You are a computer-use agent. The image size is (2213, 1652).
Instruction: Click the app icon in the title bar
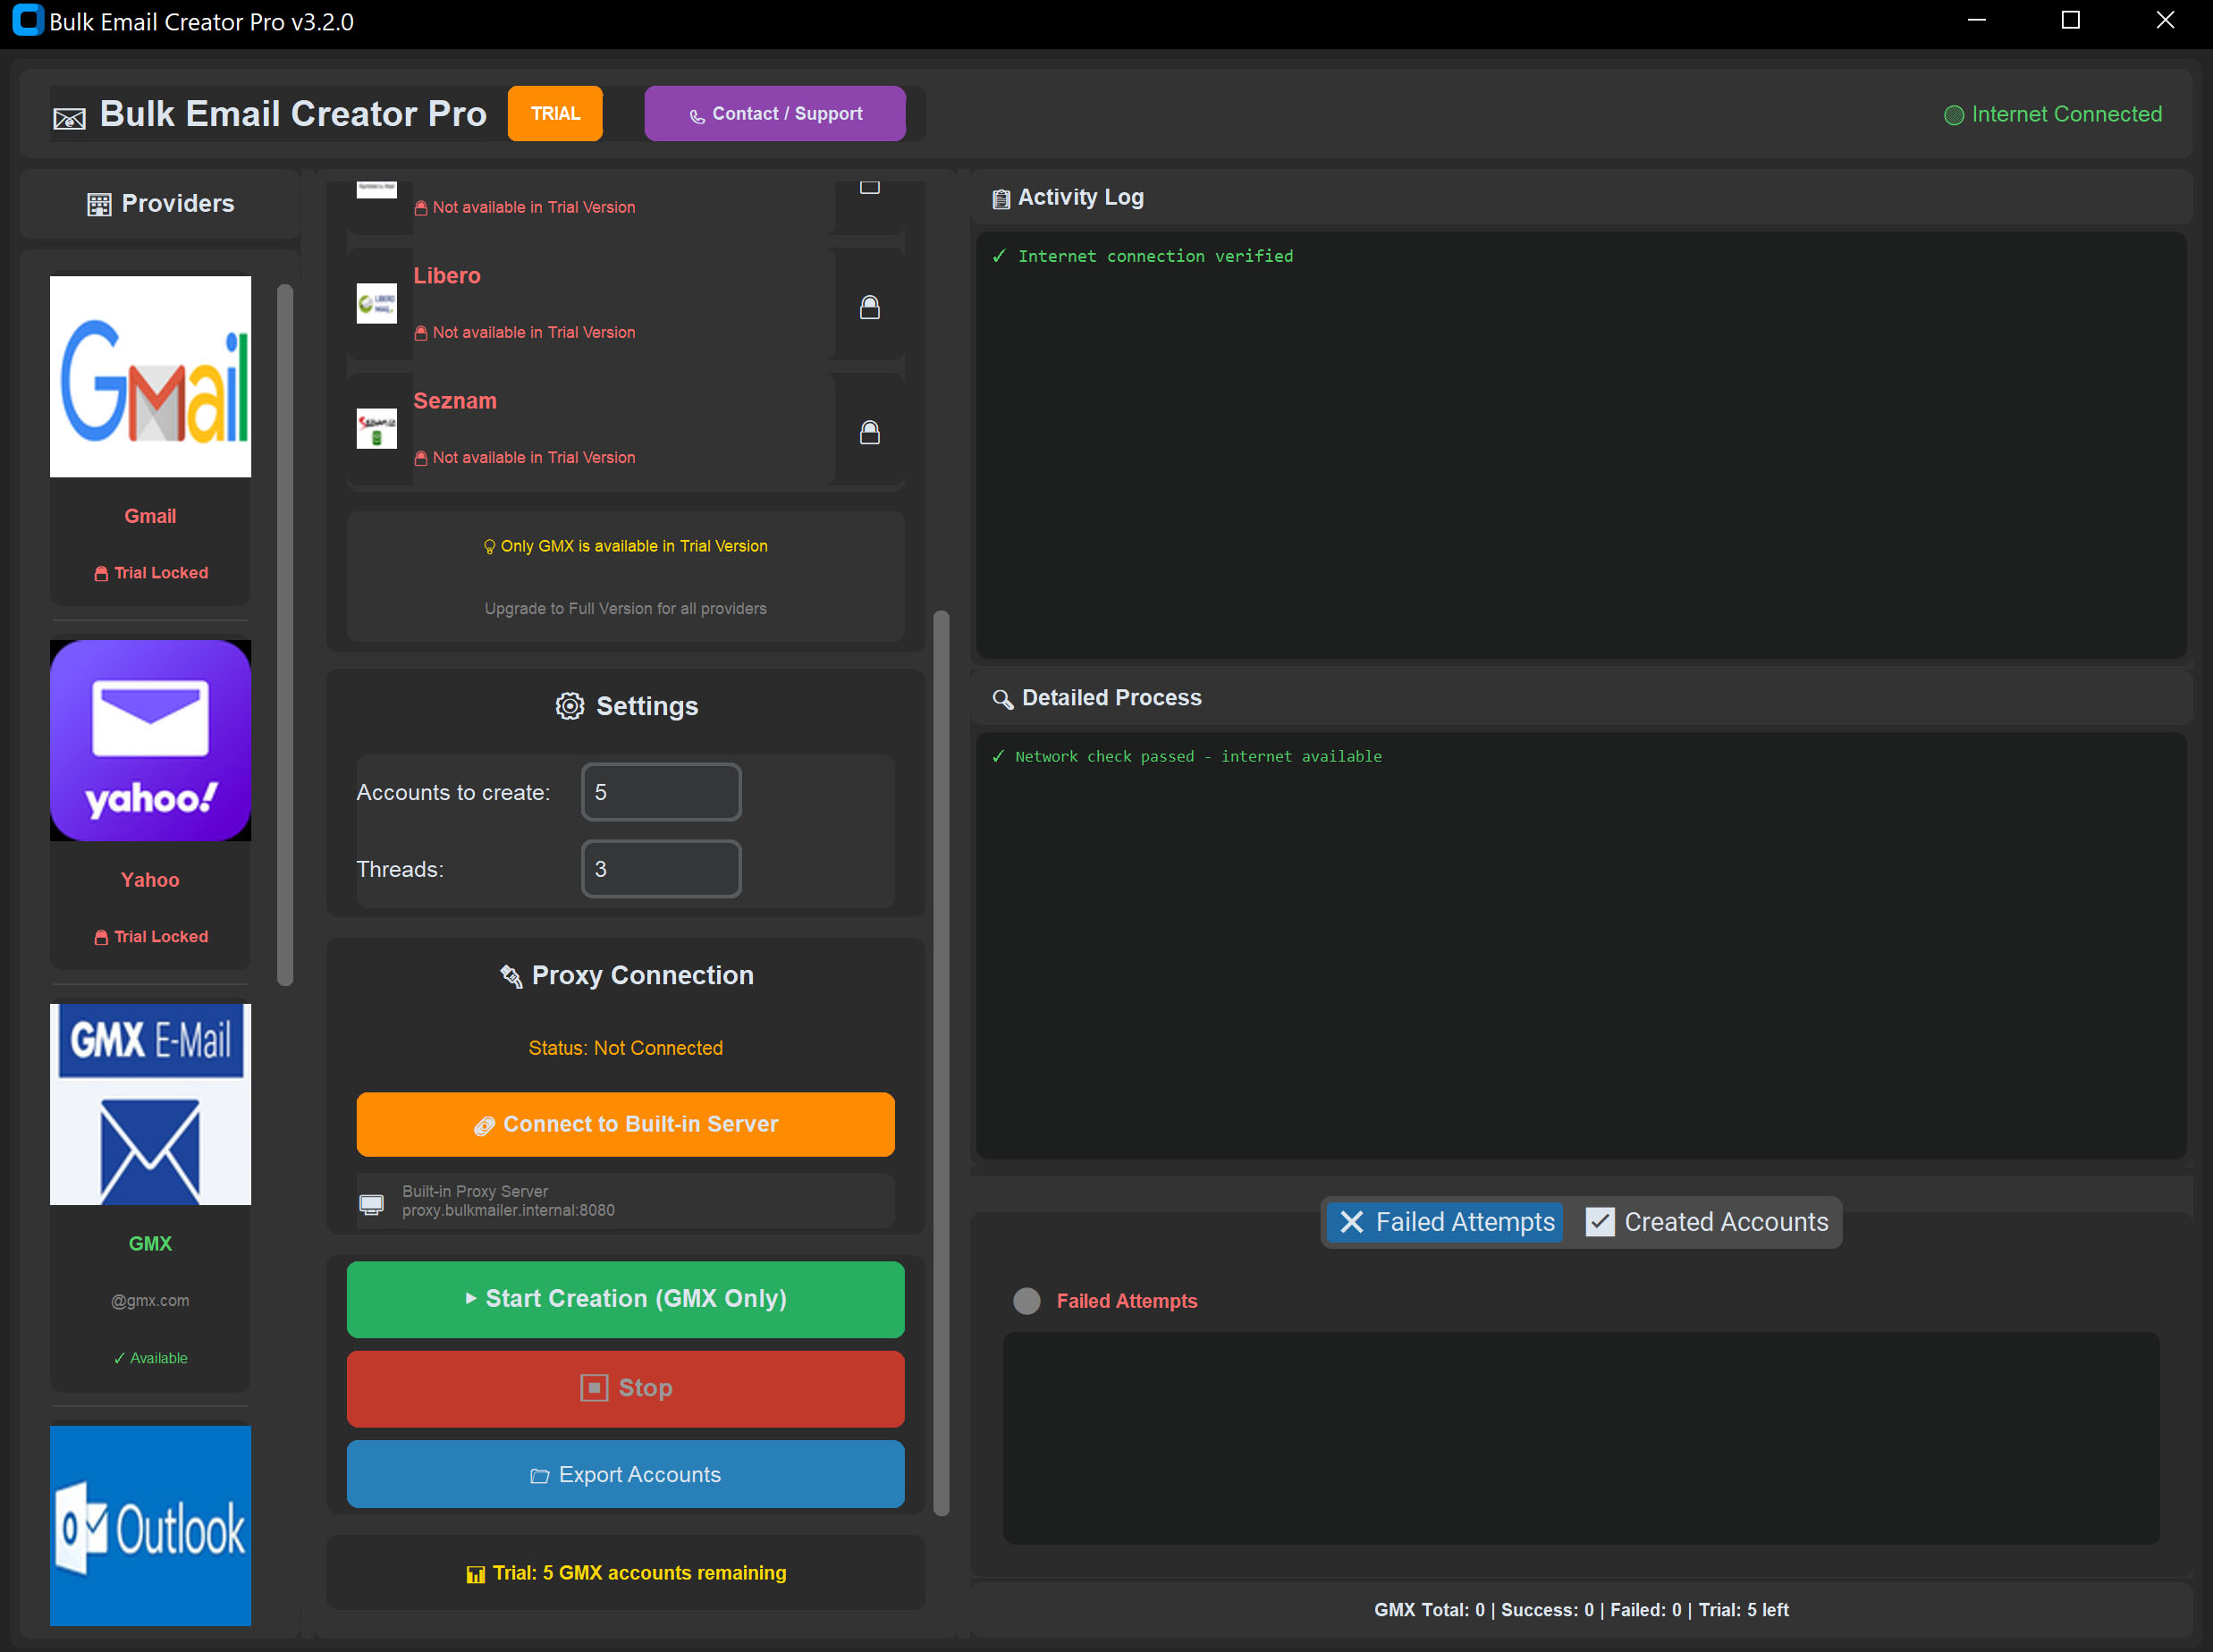(27, 21)
